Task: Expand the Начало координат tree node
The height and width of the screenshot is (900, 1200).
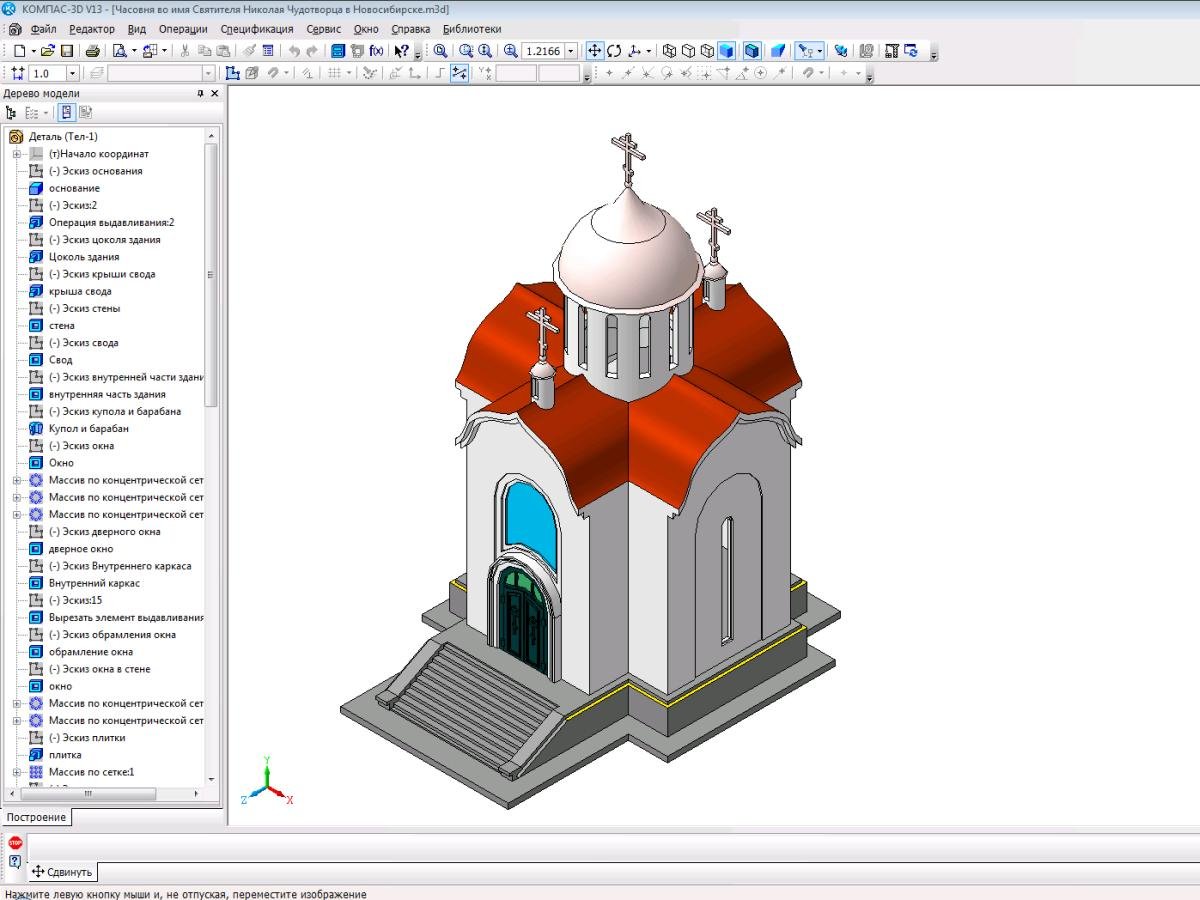Action: coord(17,154)
